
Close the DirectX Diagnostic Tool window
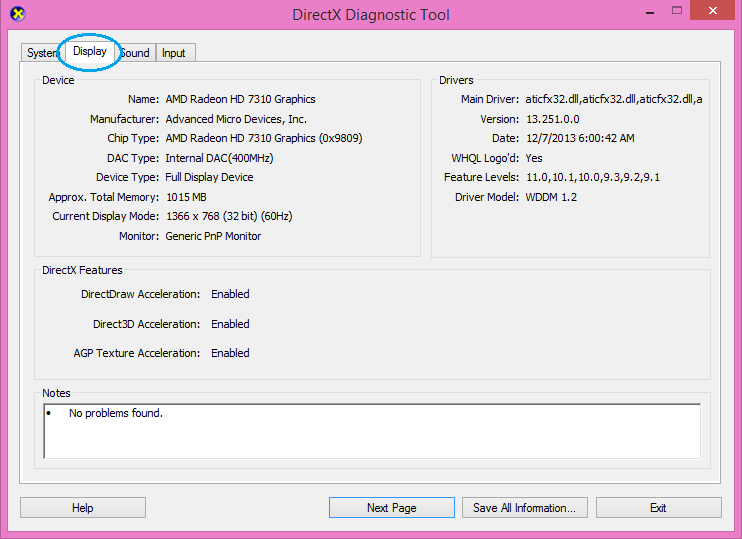pyautogui.click(x=713, y=10)
